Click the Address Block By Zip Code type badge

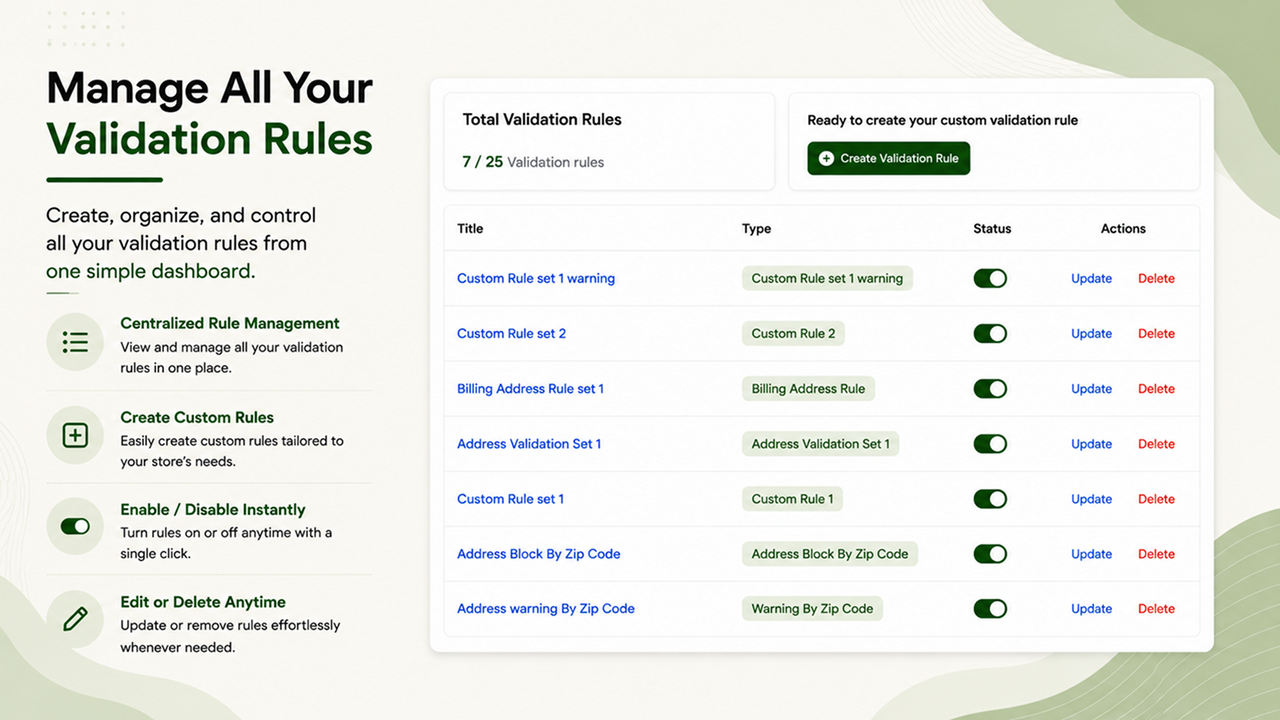(830, 553)
